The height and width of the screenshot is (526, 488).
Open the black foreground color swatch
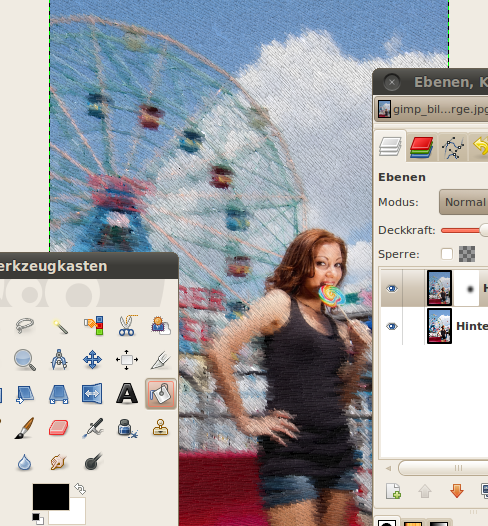coord(51,496)
